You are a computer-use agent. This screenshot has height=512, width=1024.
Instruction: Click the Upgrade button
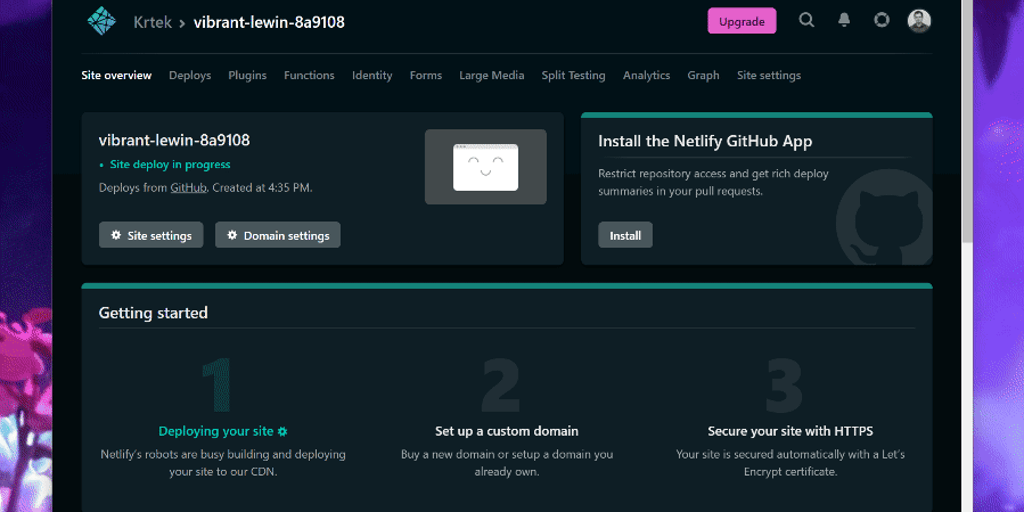point(742,21)
